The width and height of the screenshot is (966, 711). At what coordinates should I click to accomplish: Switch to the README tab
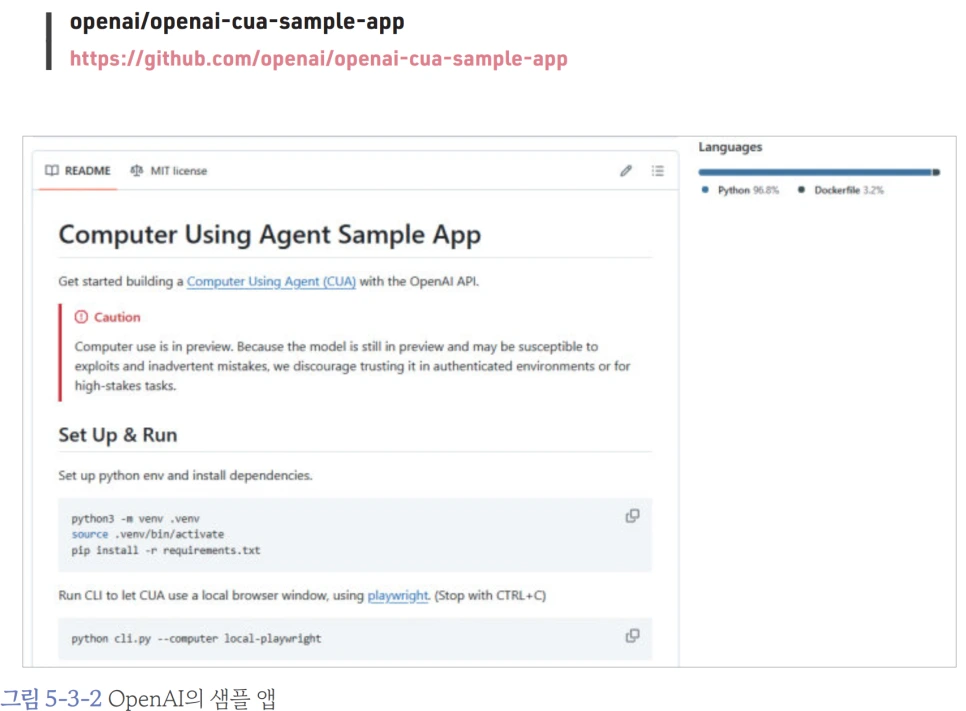(78, 171)
